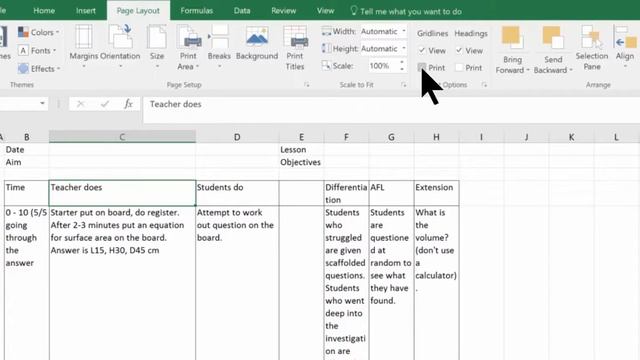The width and height of the screenshot is (640, 360).
Task: Click the fx Insert Function icon
Action: (x=128, y=104)
